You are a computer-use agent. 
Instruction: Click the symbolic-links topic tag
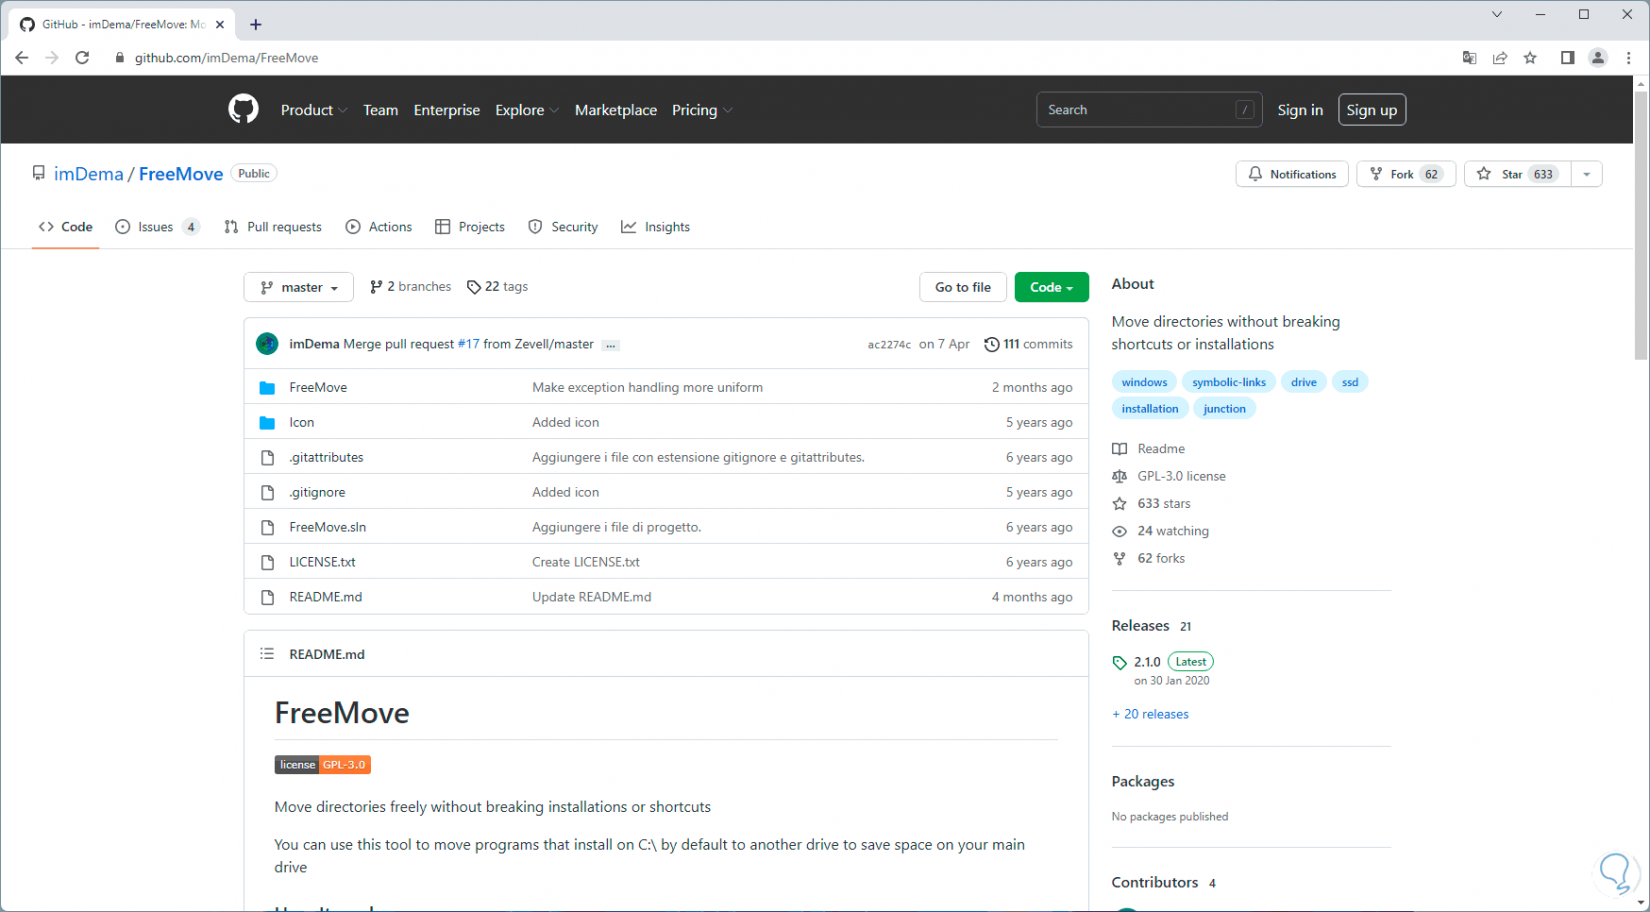coord(1229,382)
